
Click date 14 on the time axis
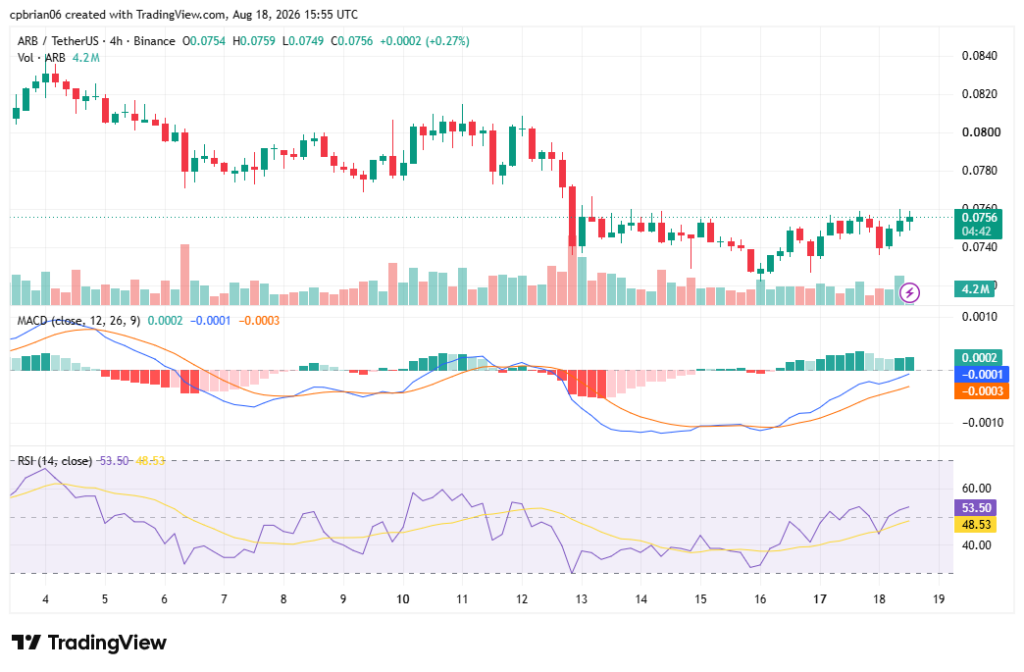(641, 600)
